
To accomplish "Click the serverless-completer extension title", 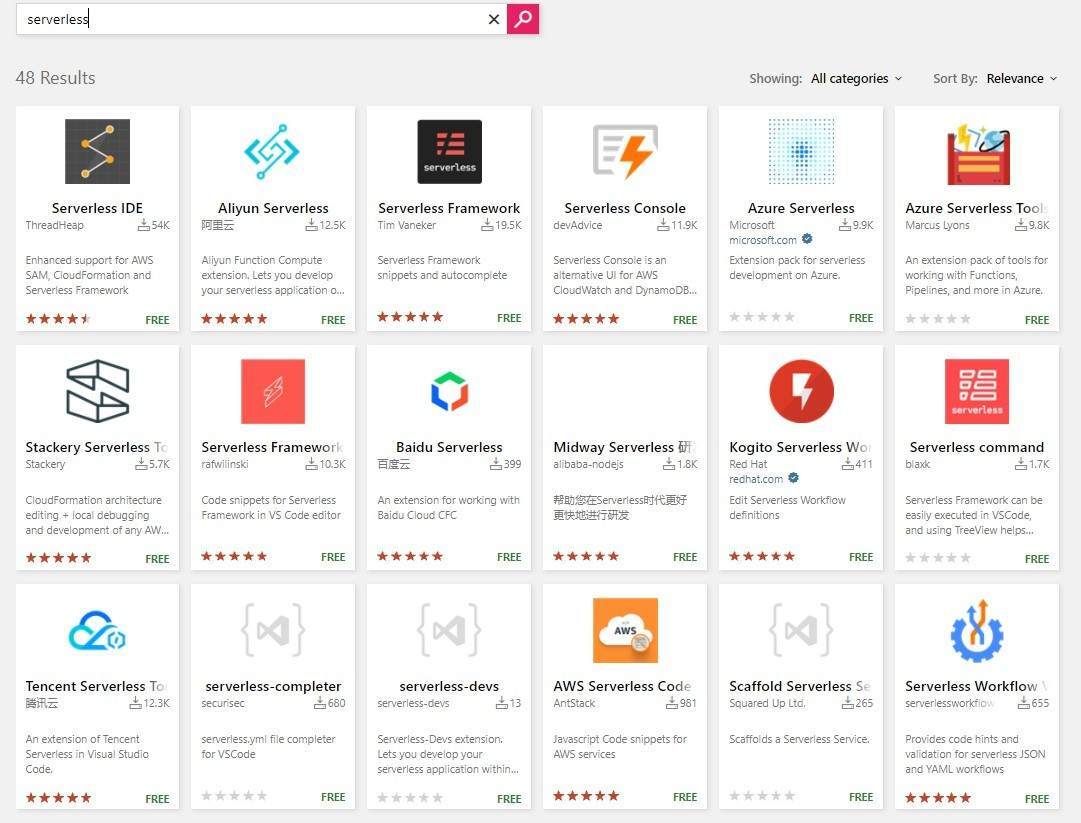I will 273,686.
